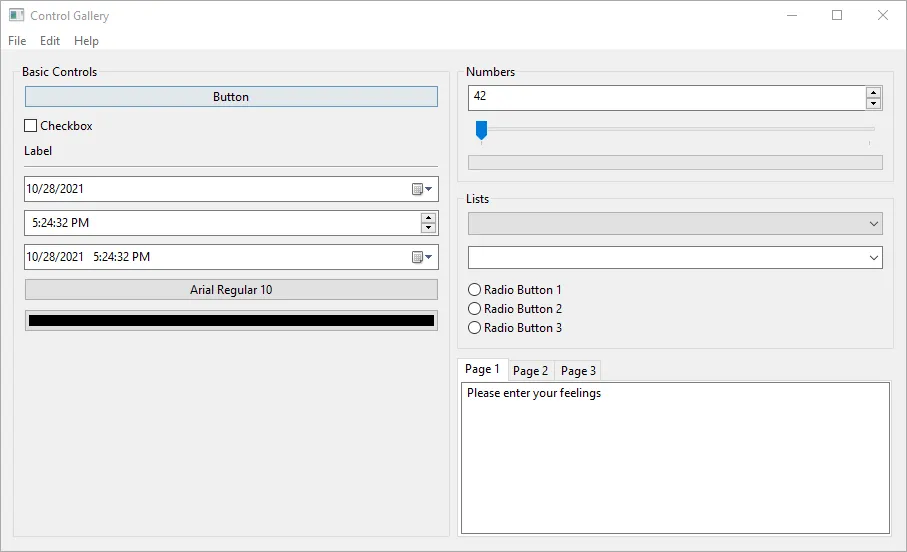Expand the editable white combobox in Lists
The height and width of the screenshot is (552, 907).
[x=873, y=257]
